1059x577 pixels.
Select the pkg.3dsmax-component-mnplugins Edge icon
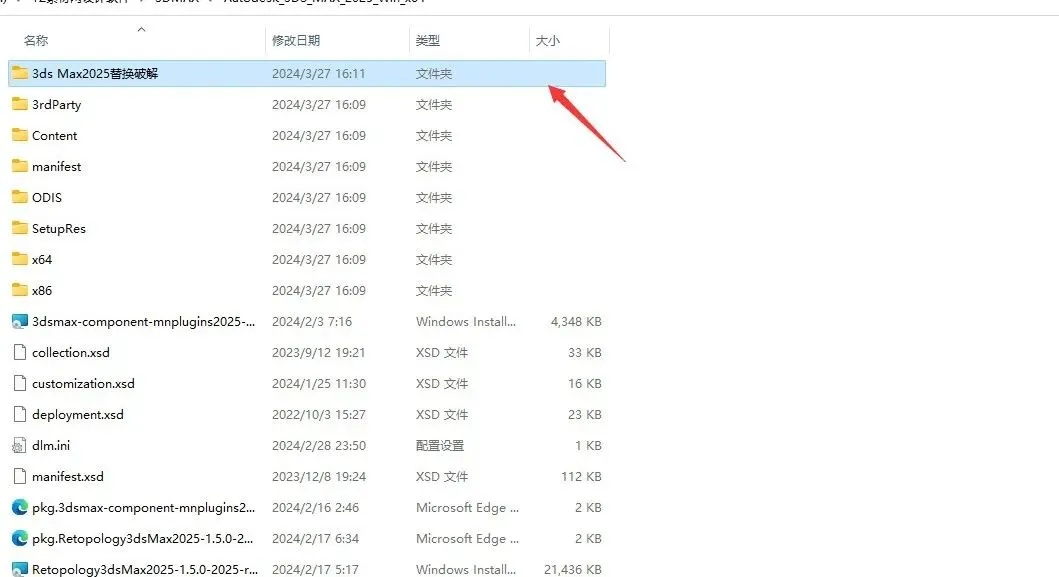tap(20, 507)
